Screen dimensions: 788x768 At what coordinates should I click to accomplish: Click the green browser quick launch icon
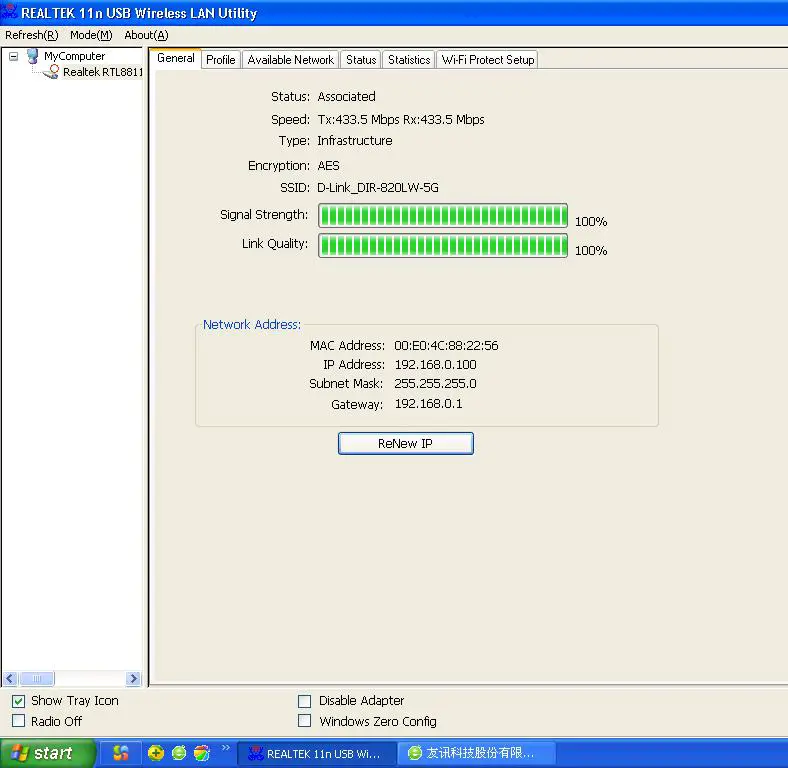[179, 752]
